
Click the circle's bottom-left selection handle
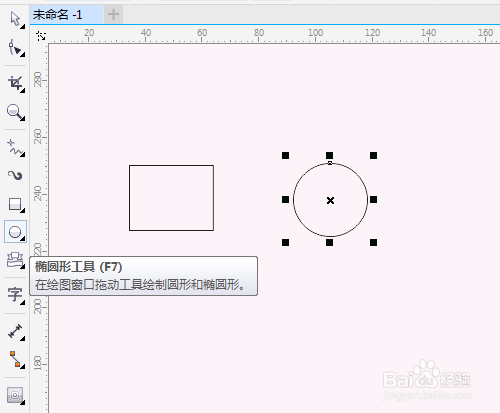[x=285, y=242]
